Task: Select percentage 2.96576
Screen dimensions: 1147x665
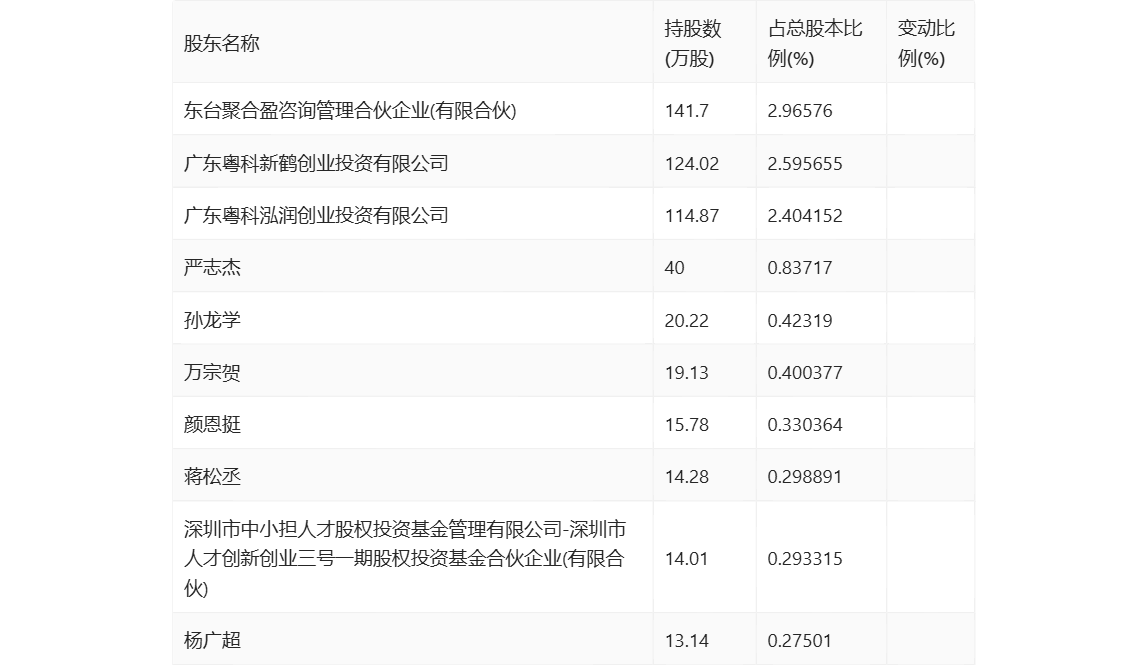Action: [x=800, y=110]
